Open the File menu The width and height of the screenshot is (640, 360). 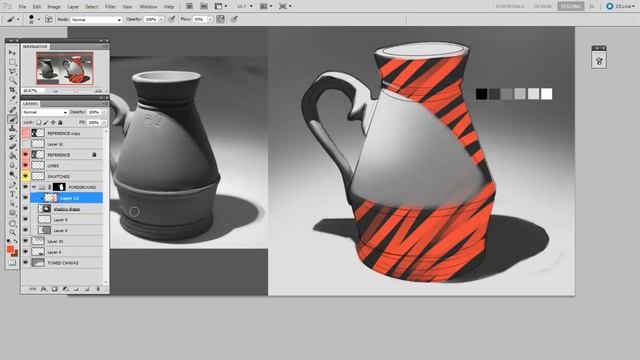coord(22,7)
